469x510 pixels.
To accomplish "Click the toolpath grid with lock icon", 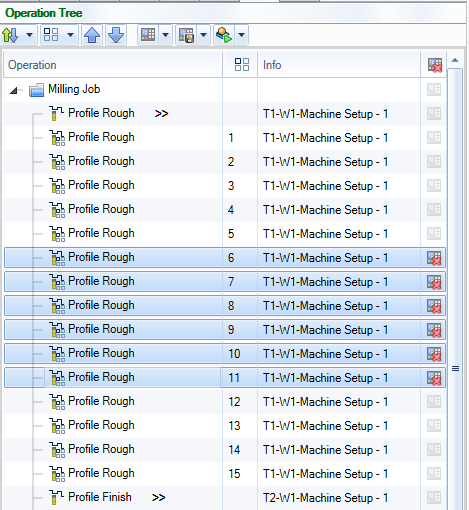I will point(186,35).
